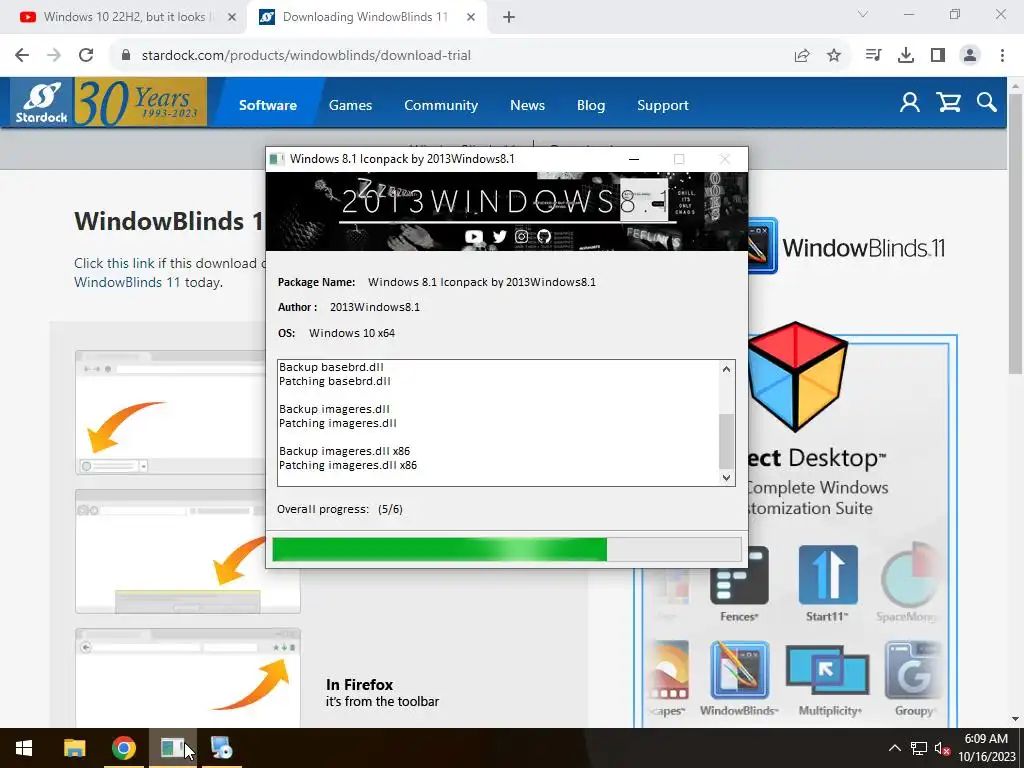Open the fifth taskbar app icon
This screenshot has width=1024, height=768.
click(221, 748)
